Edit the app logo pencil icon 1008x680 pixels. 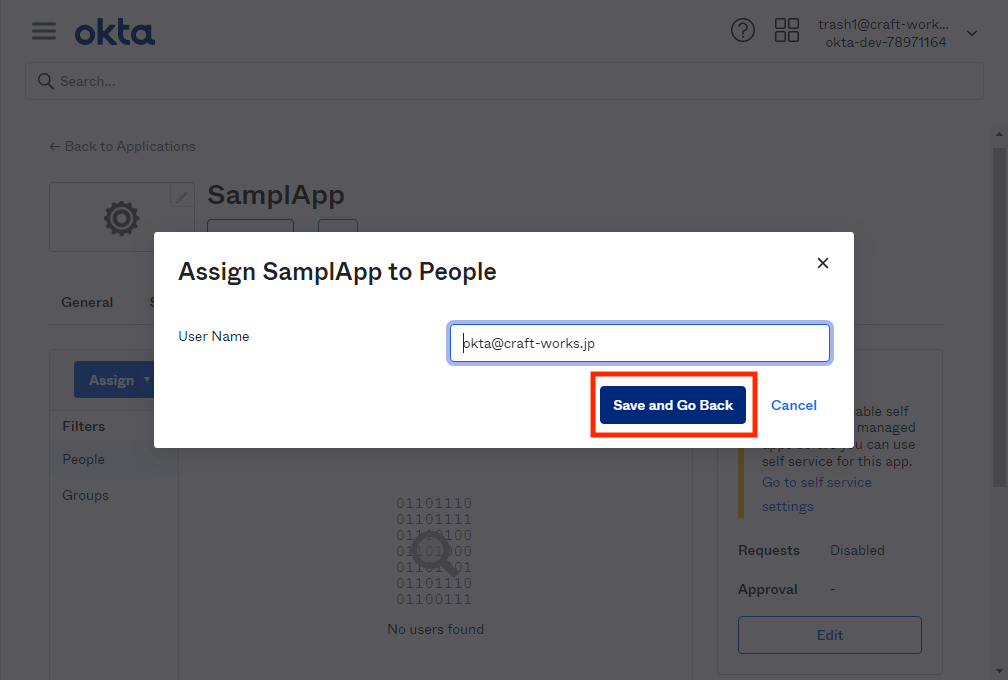pyautogui.click(x=182, y=196)
